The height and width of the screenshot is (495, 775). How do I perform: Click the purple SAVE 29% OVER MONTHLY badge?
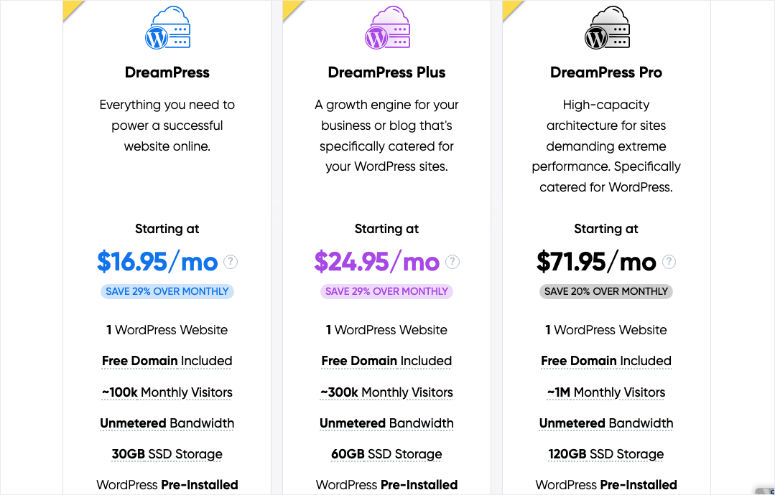pyautogui.click(x=387, y=291)
